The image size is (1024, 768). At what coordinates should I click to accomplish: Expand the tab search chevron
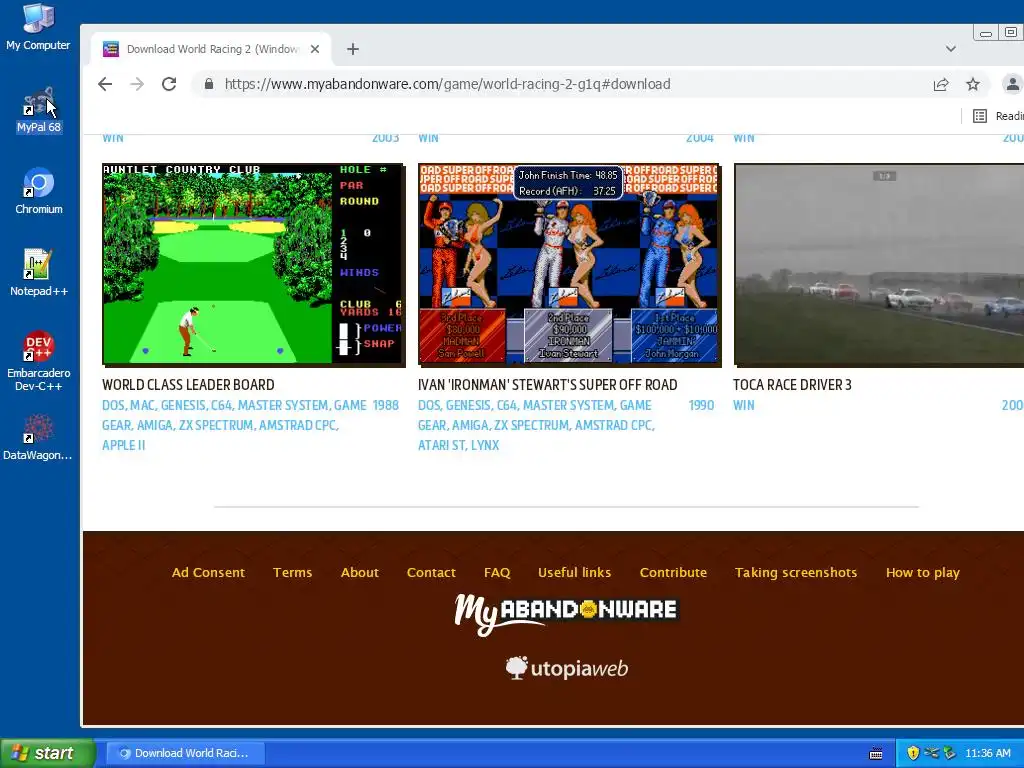[x=951, y=49]
